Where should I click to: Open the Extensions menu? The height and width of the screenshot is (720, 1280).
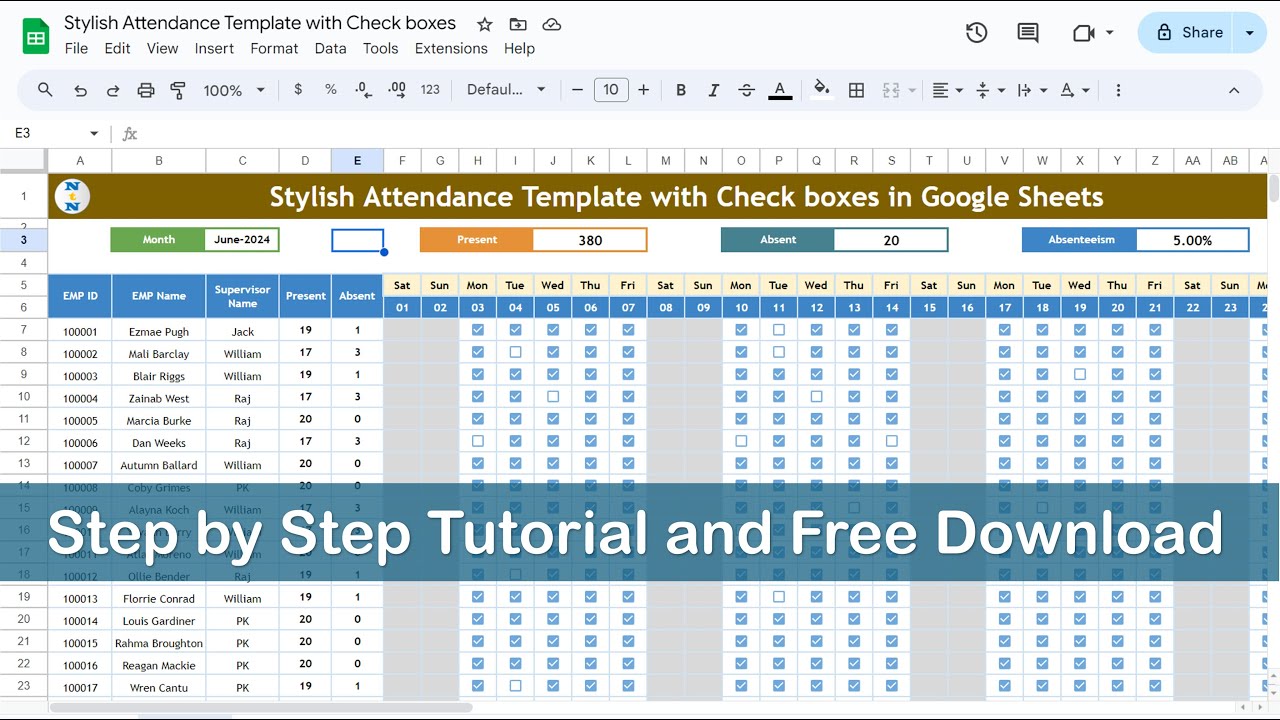pos(451,48)
